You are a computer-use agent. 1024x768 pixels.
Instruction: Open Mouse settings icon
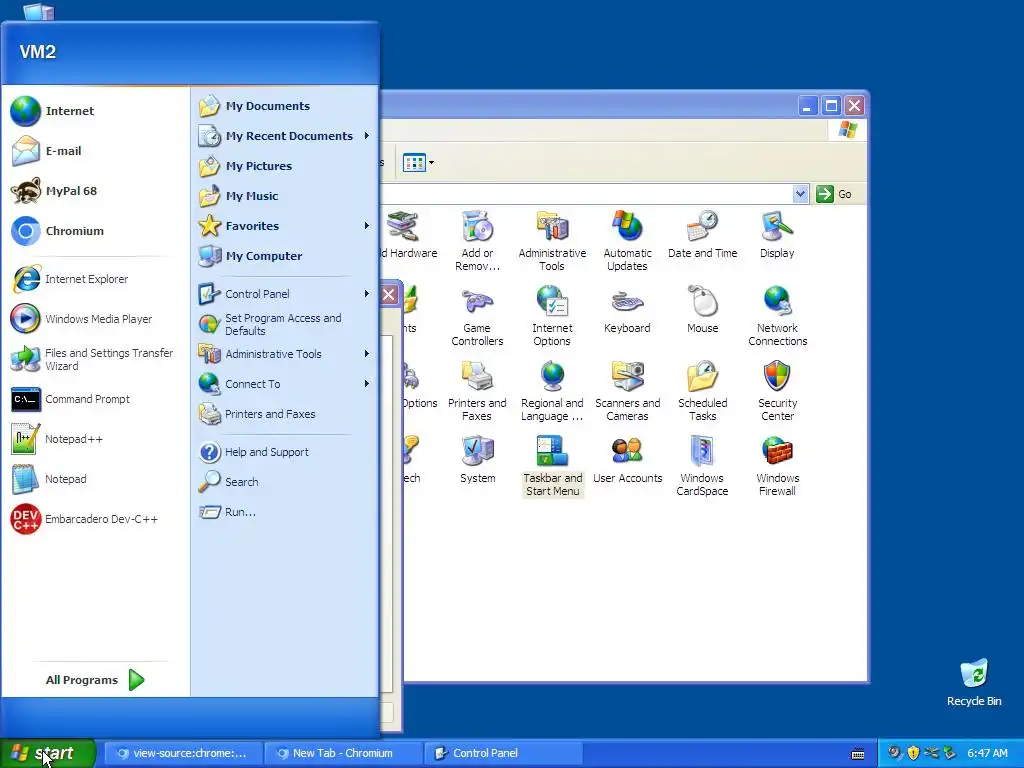point(703,310)
